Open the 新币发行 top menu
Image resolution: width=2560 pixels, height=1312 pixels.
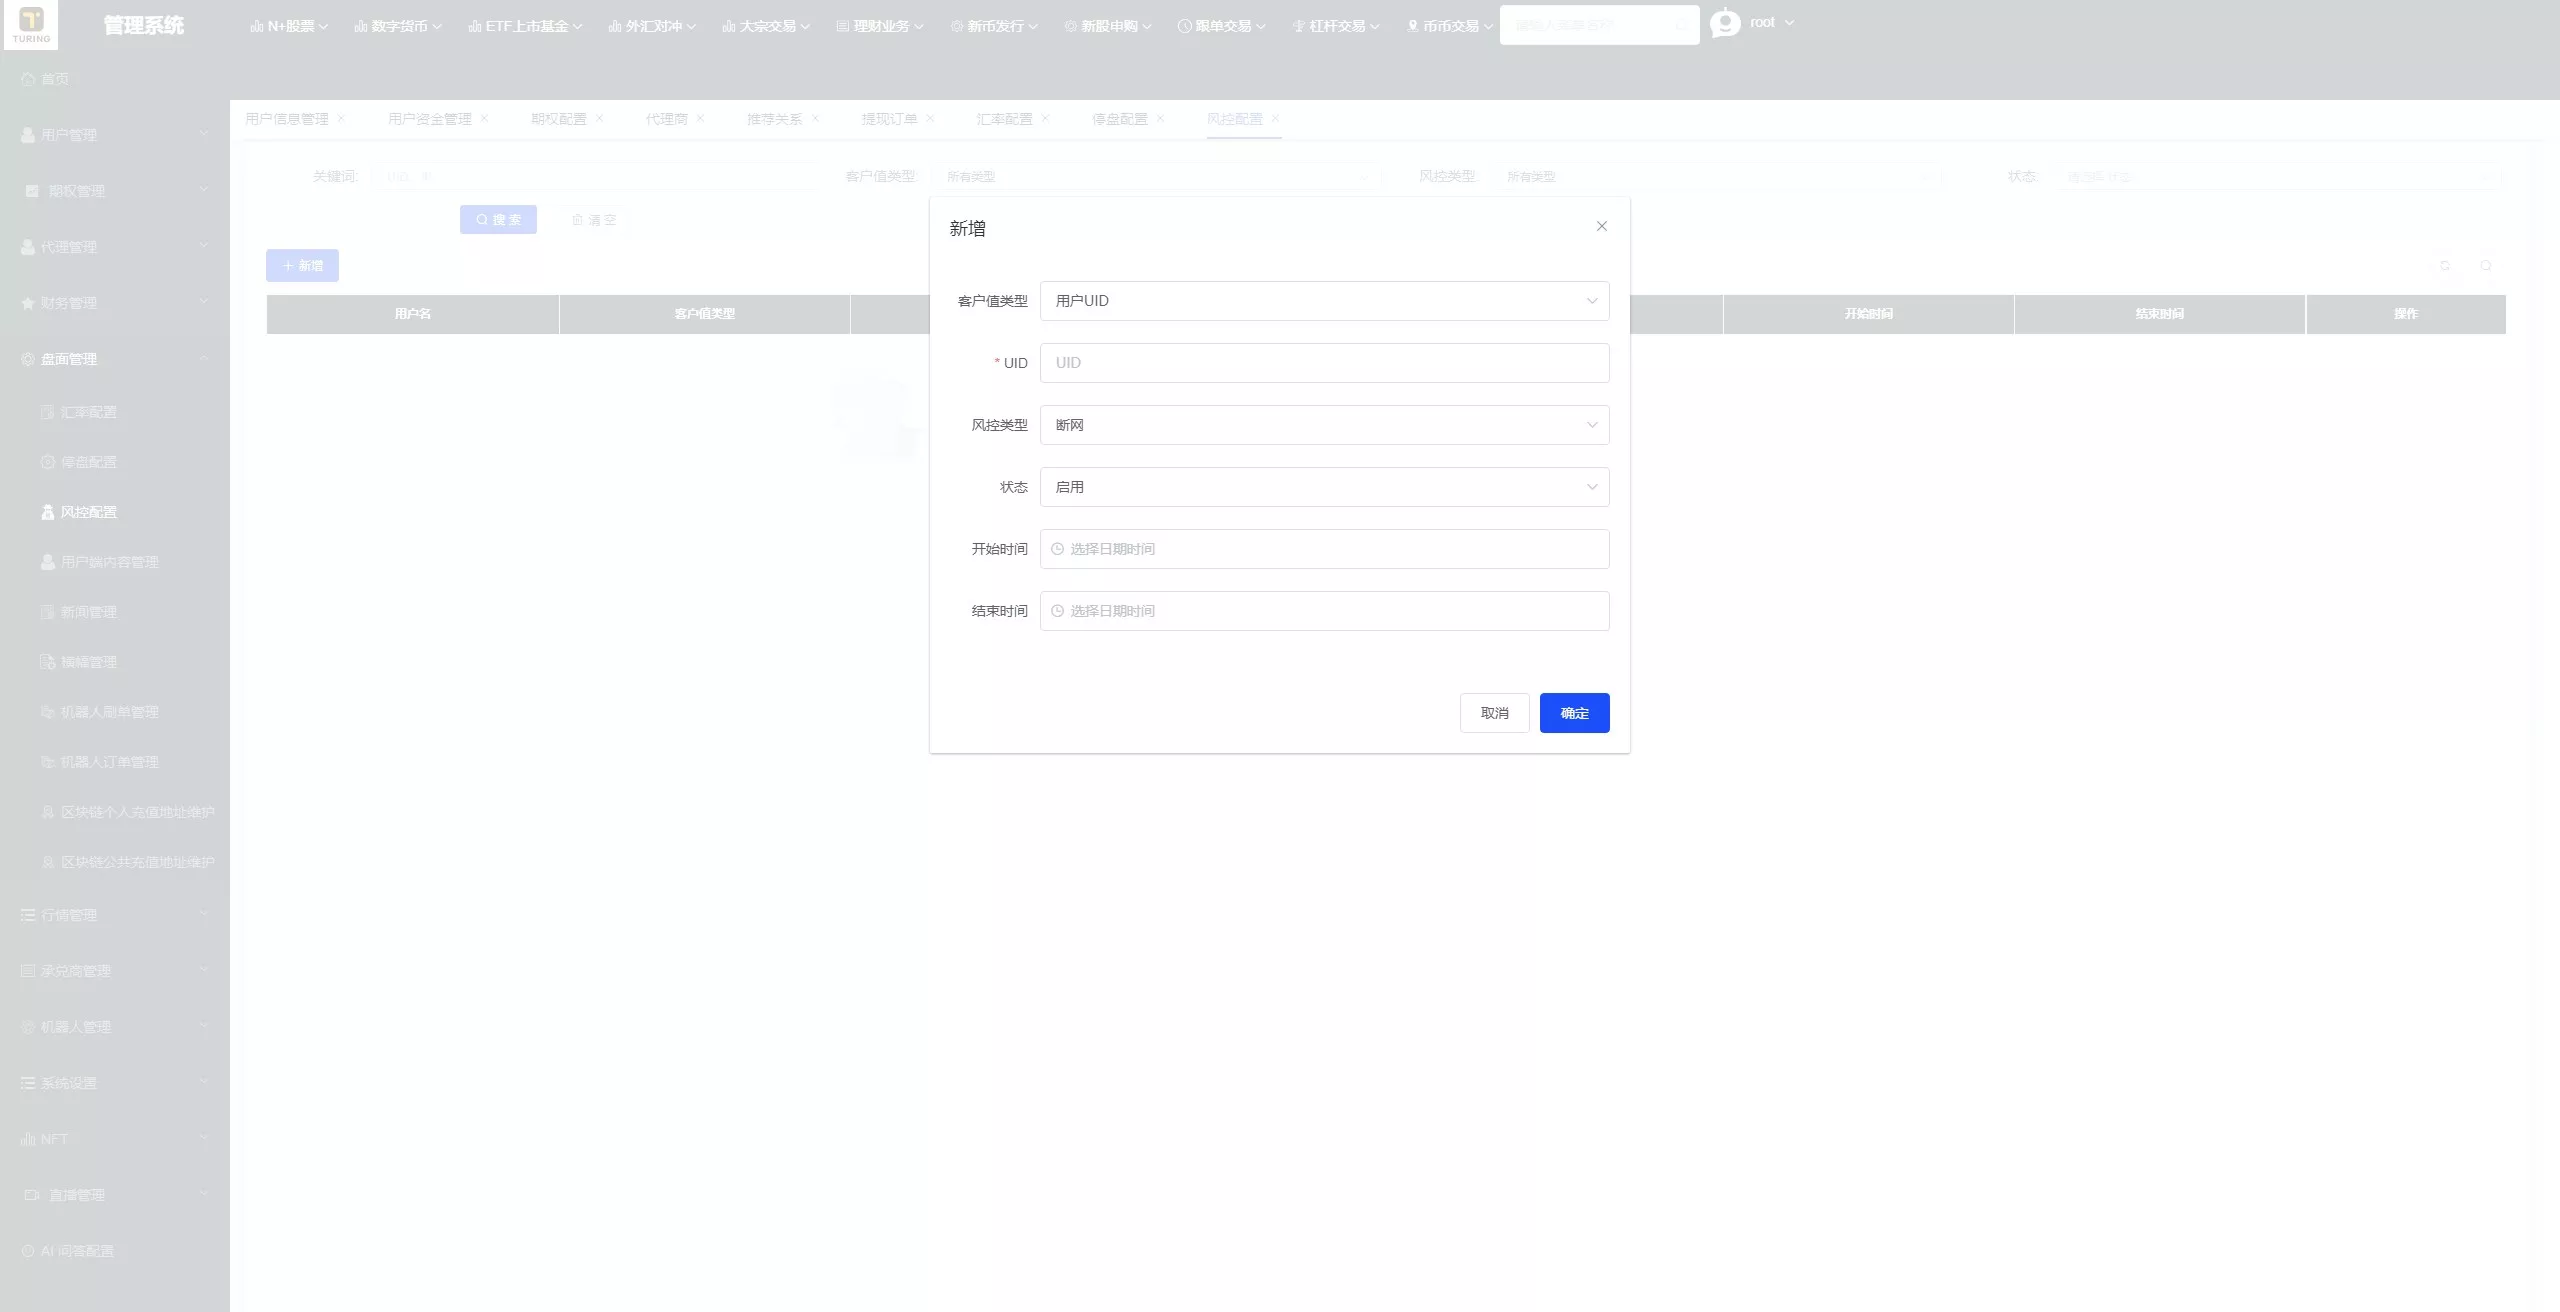994,26
